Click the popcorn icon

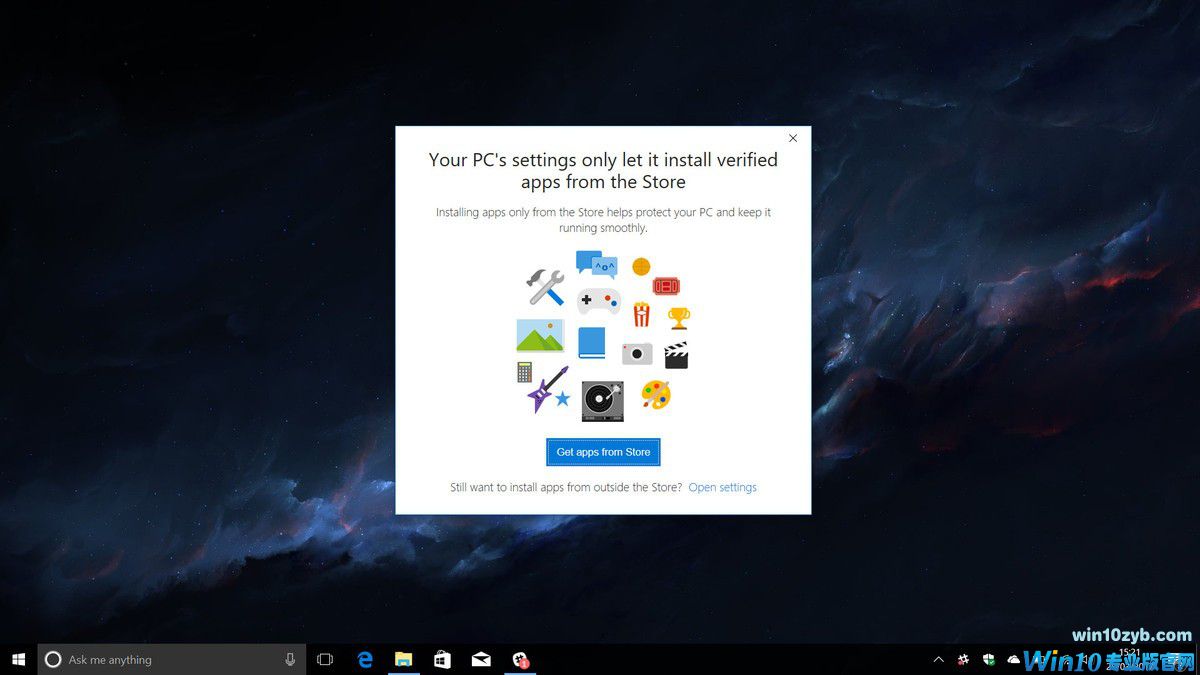641,313
